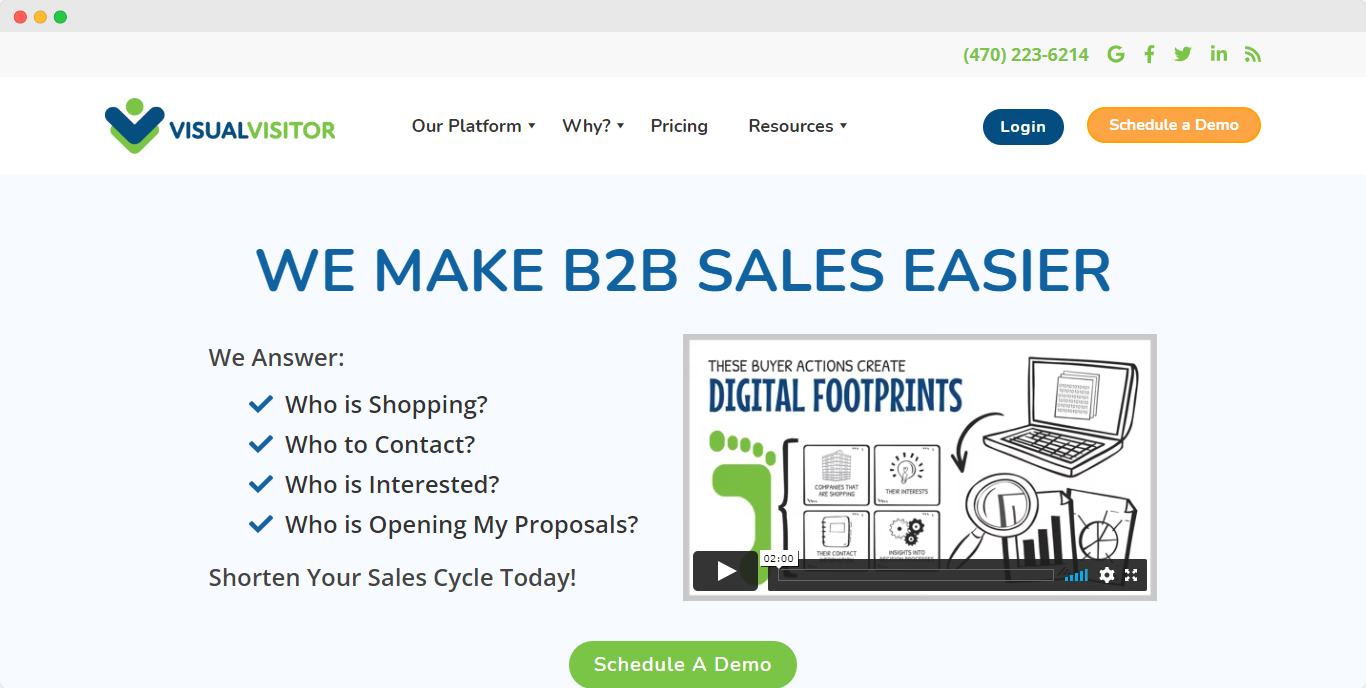This screenshot has height=688, width=1366.
Task: Toggle fullscreen on the video player
Action: click(x=1131, y=575)
